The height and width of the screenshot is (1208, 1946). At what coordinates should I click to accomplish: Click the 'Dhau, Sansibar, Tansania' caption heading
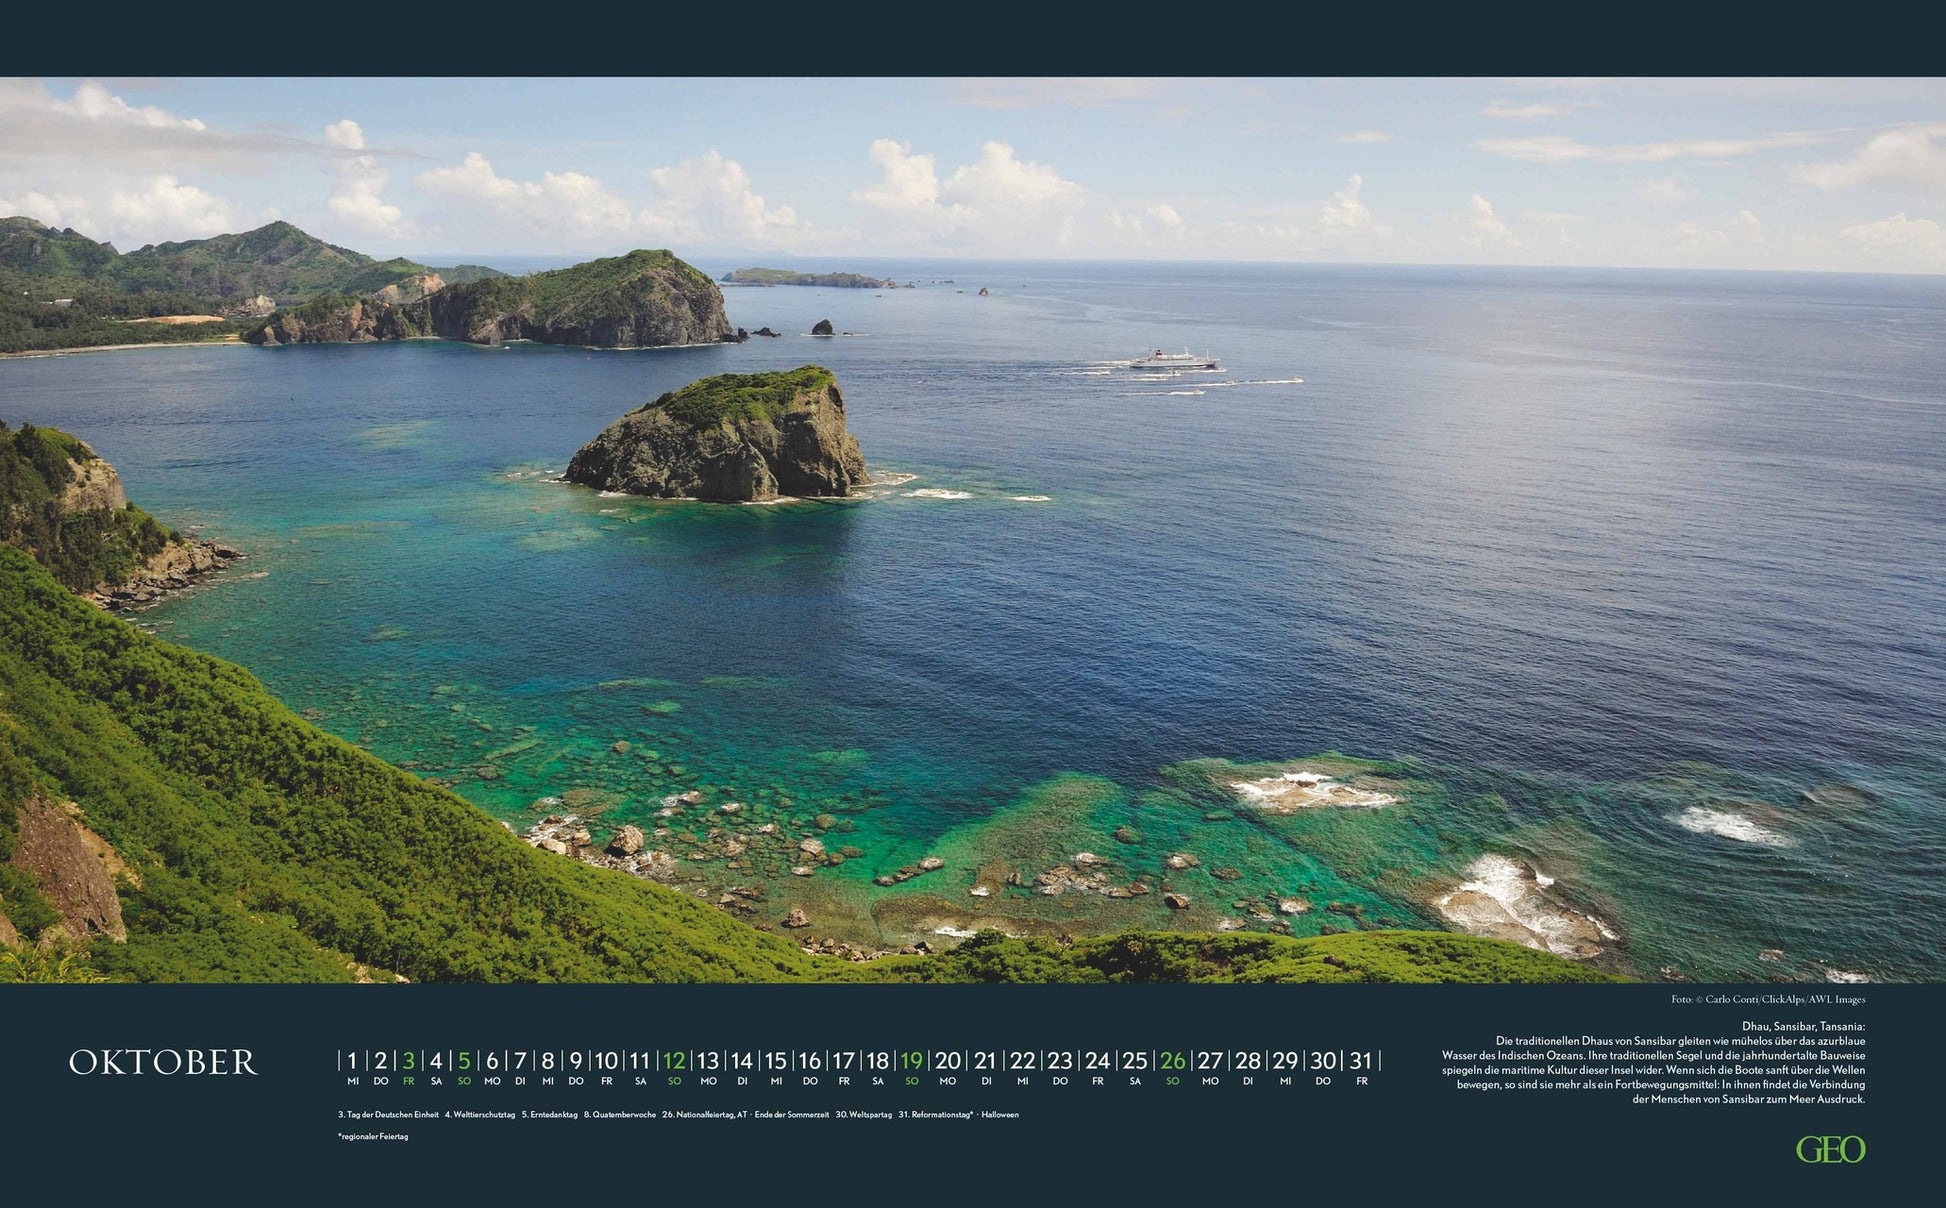(1803, 1026)
